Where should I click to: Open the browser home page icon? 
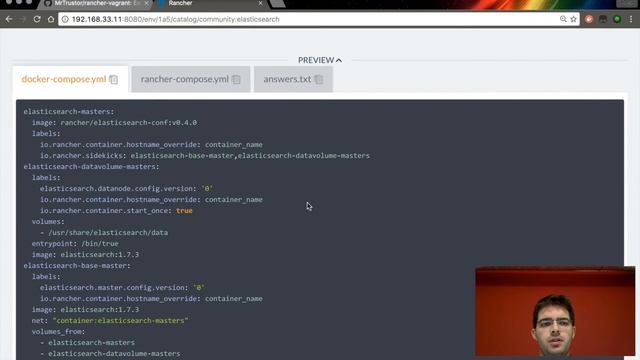tap(51, 19)
